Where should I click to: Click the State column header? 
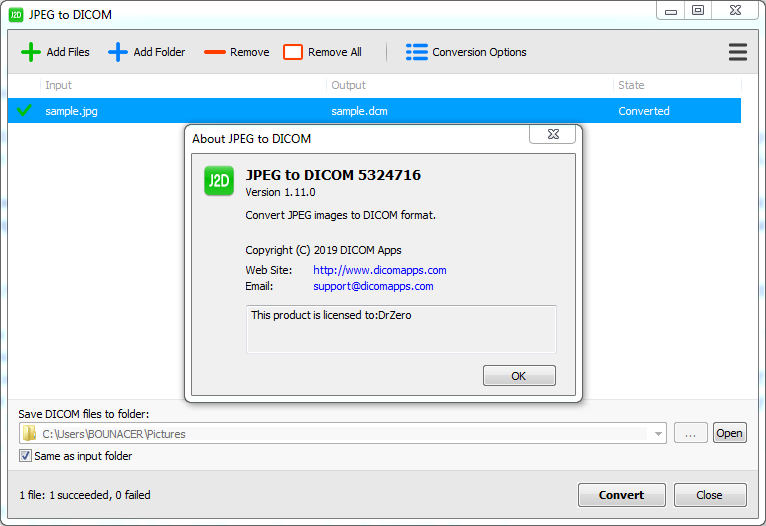(631, 85)
